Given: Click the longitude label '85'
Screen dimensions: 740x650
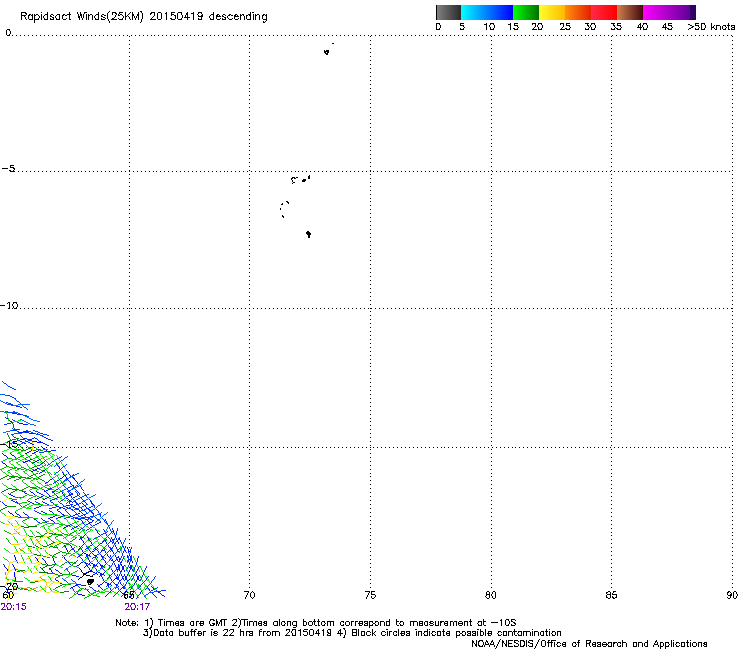Looking at the screenshot, I should [611, 595].
